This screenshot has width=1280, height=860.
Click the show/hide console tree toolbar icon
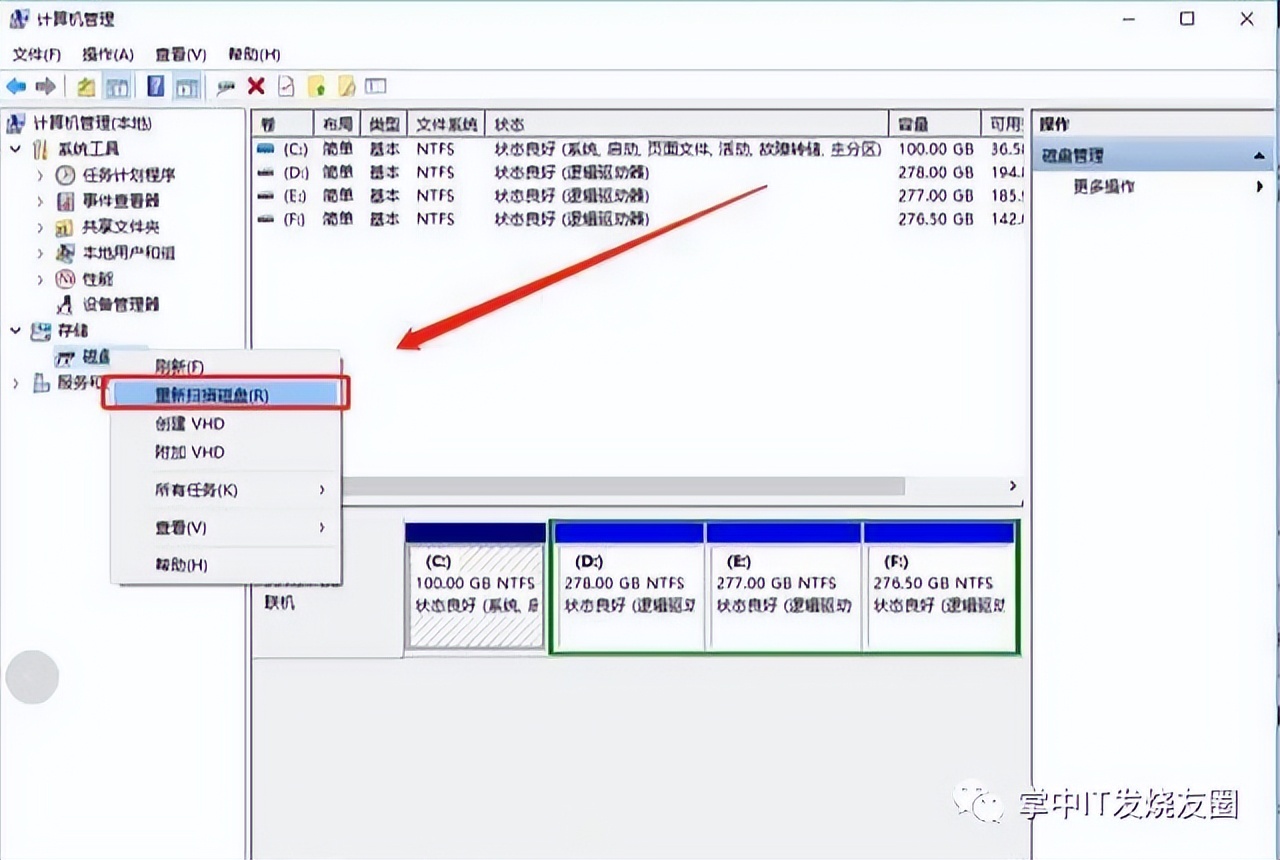point(117,86)
